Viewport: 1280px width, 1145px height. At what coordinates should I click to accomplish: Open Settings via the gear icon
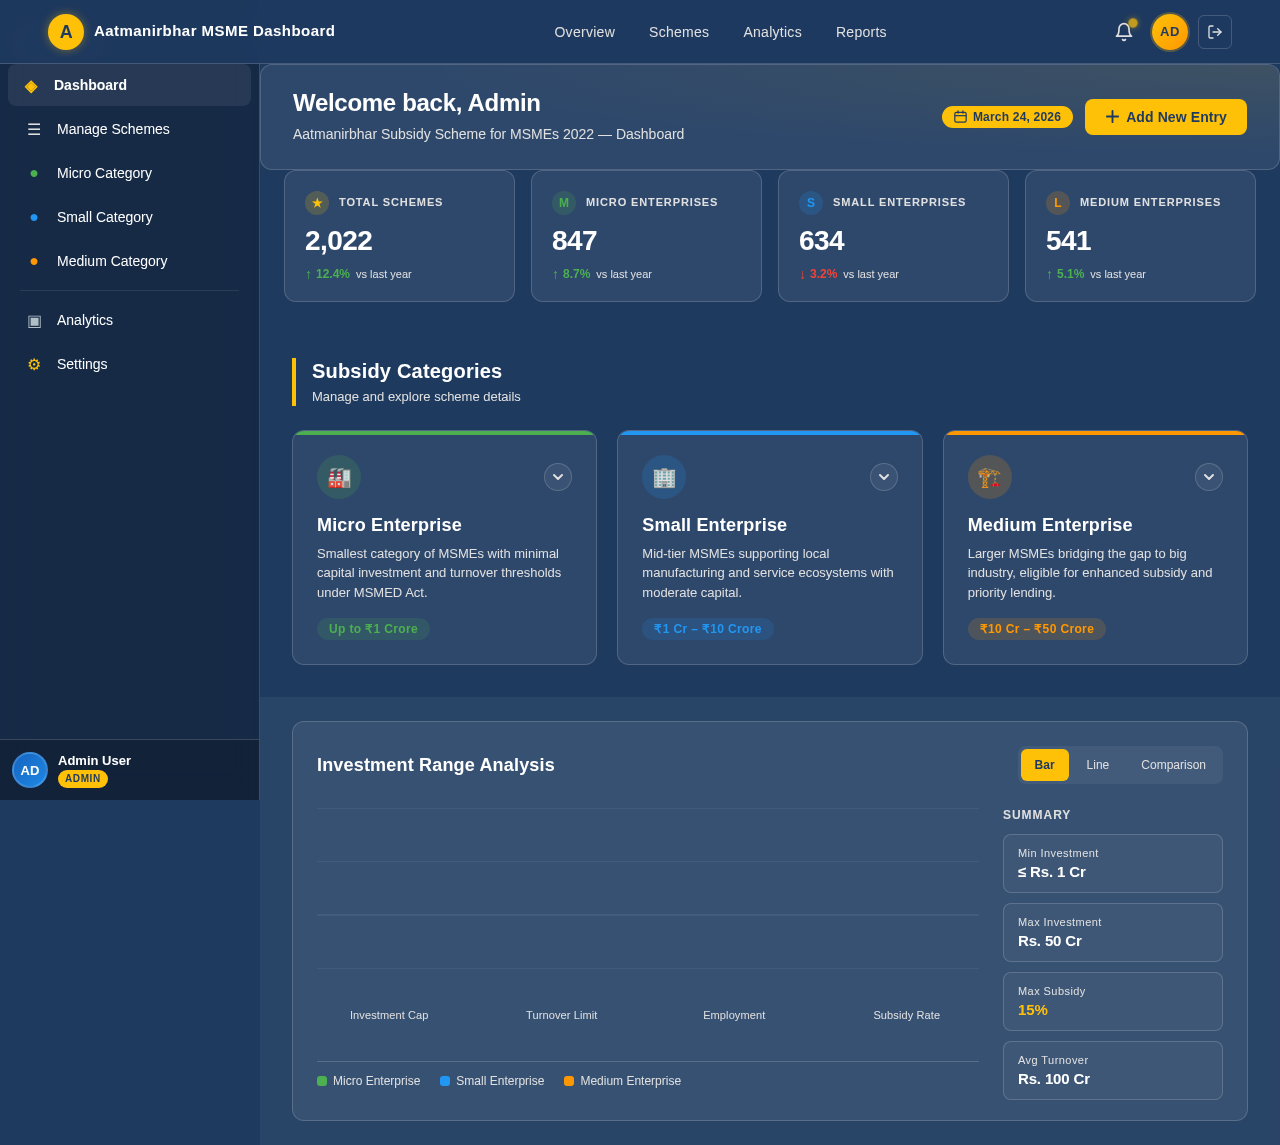pyautogui.click(x=34, y=364)
